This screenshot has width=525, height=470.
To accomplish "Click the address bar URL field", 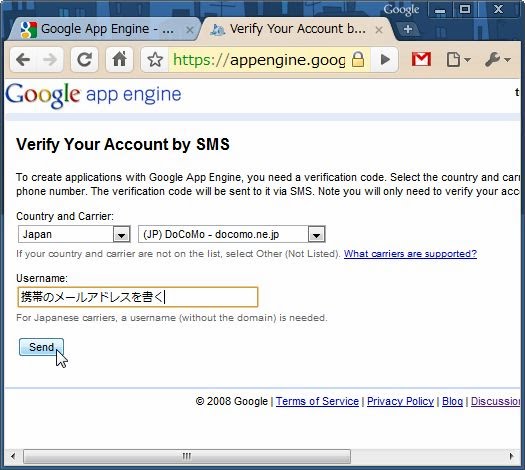I will 259,60.
